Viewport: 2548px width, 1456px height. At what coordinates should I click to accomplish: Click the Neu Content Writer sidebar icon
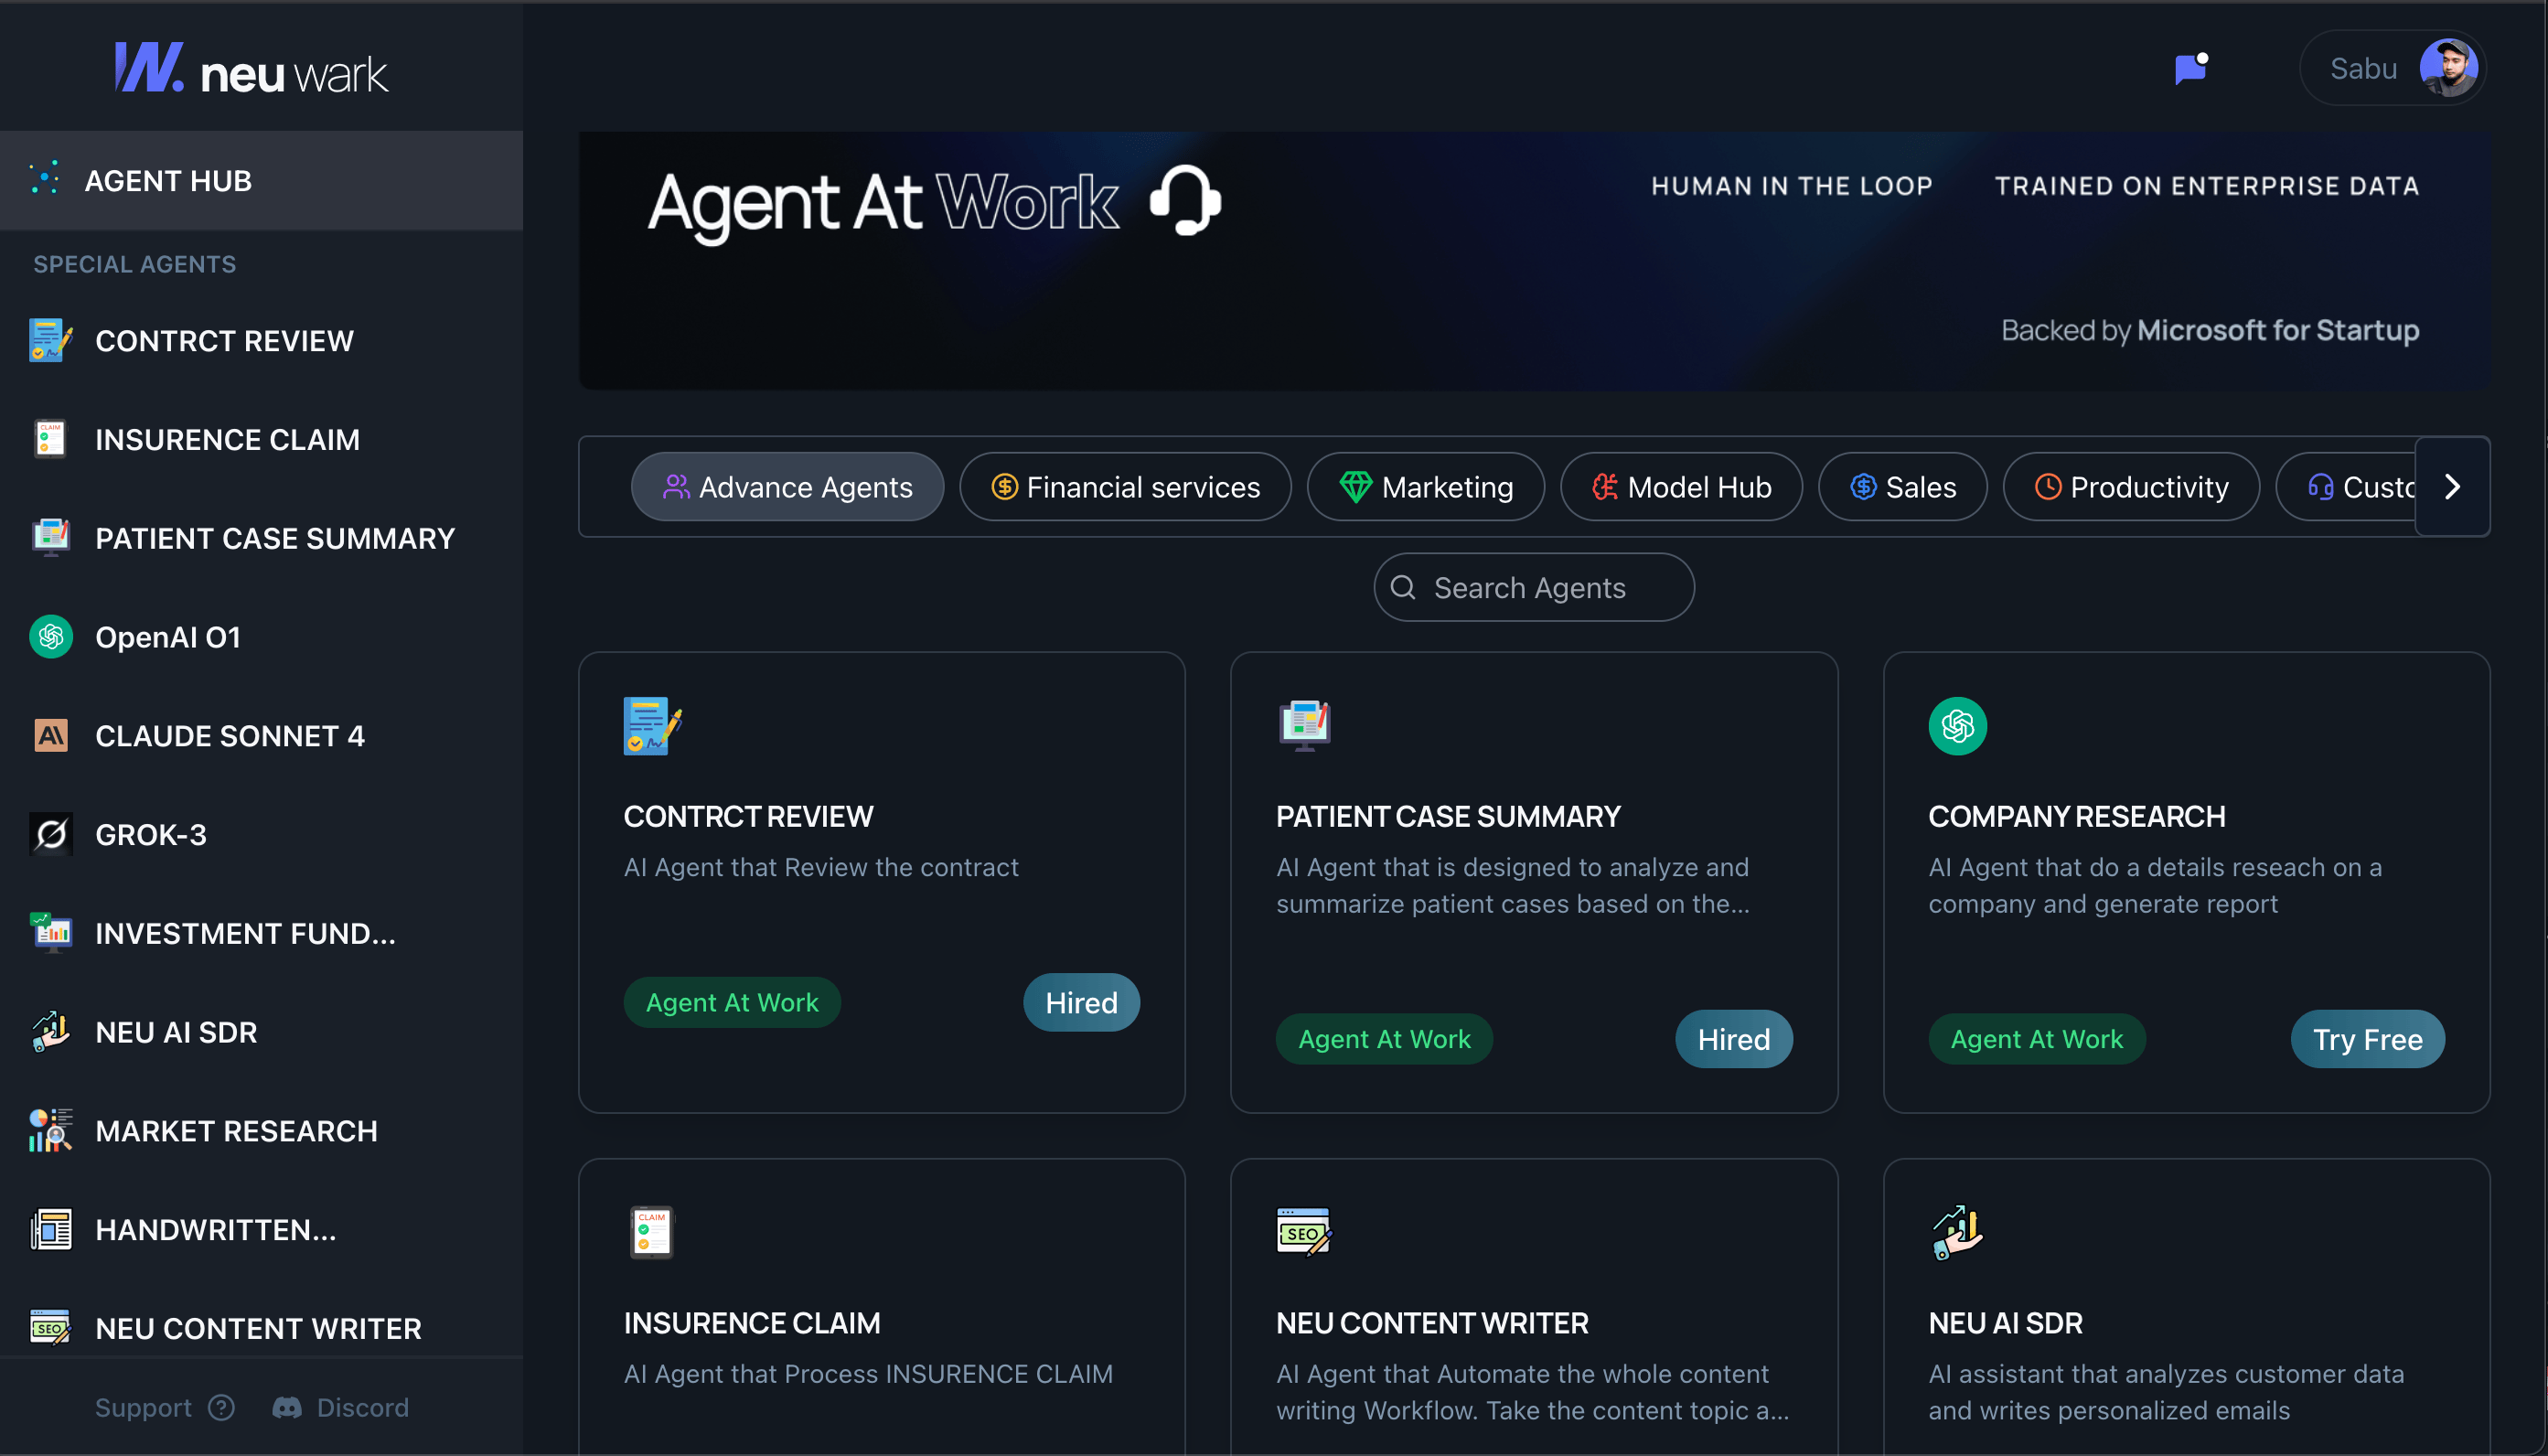click(51, 1327)
